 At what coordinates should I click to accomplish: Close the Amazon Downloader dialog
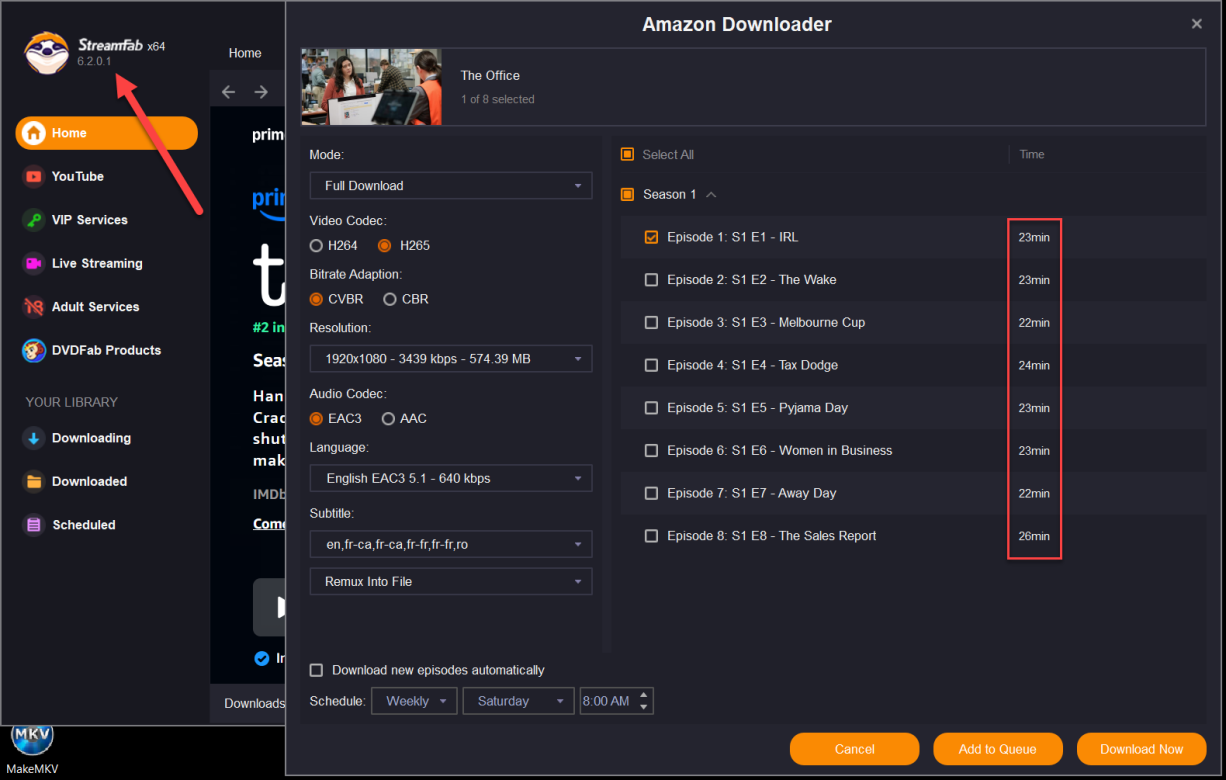tap(1196, 24)
